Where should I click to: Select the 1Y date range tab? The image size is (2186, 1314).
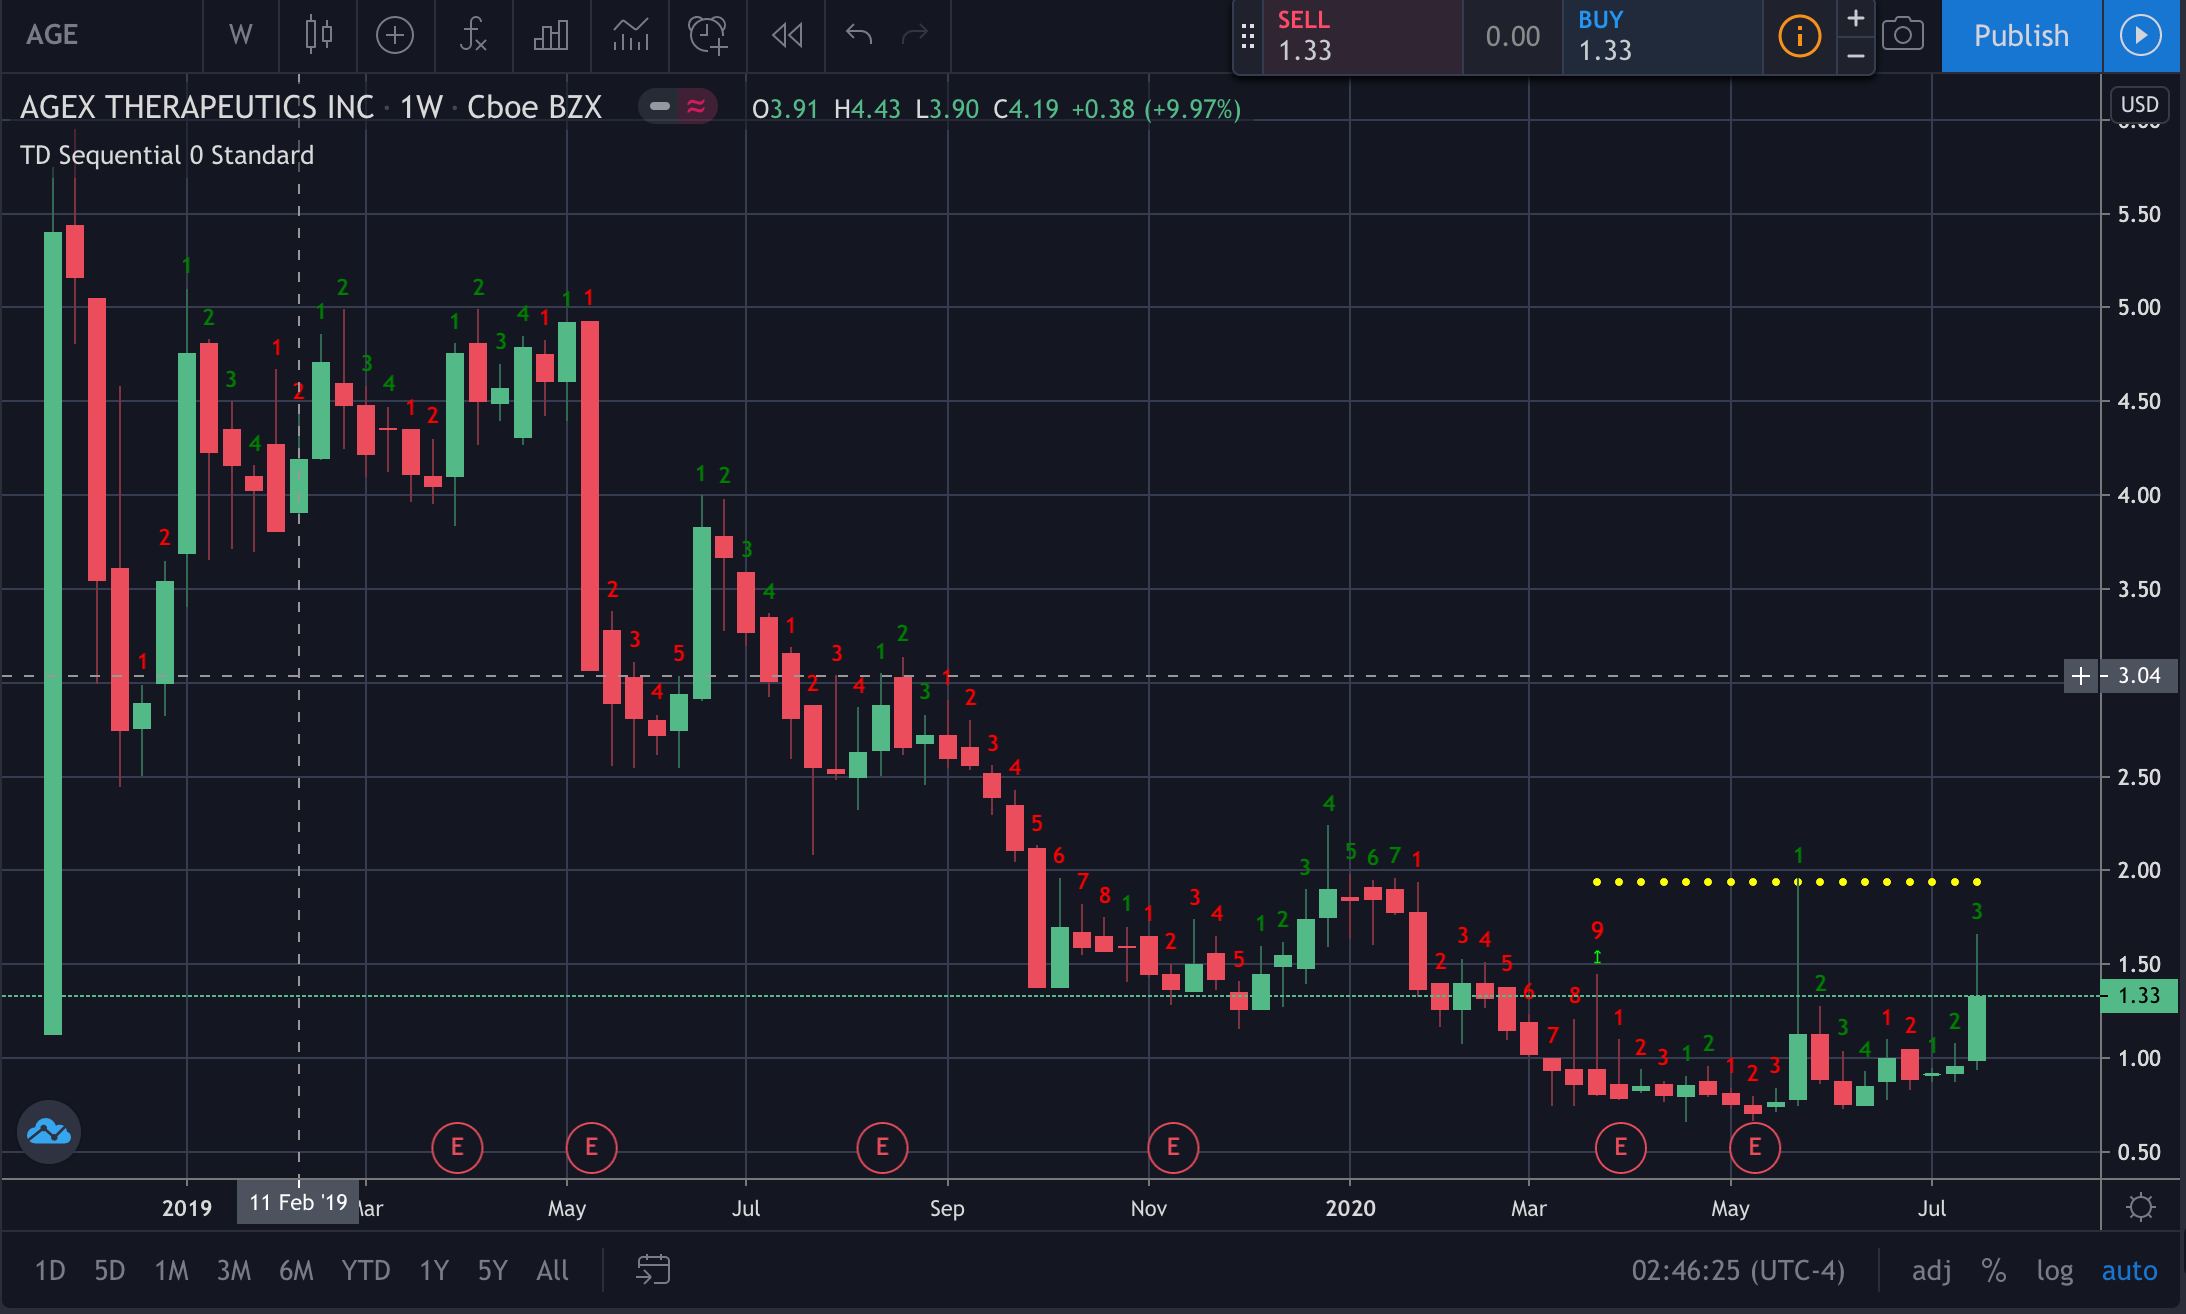pyautogui.click(x=433, y=1270)
